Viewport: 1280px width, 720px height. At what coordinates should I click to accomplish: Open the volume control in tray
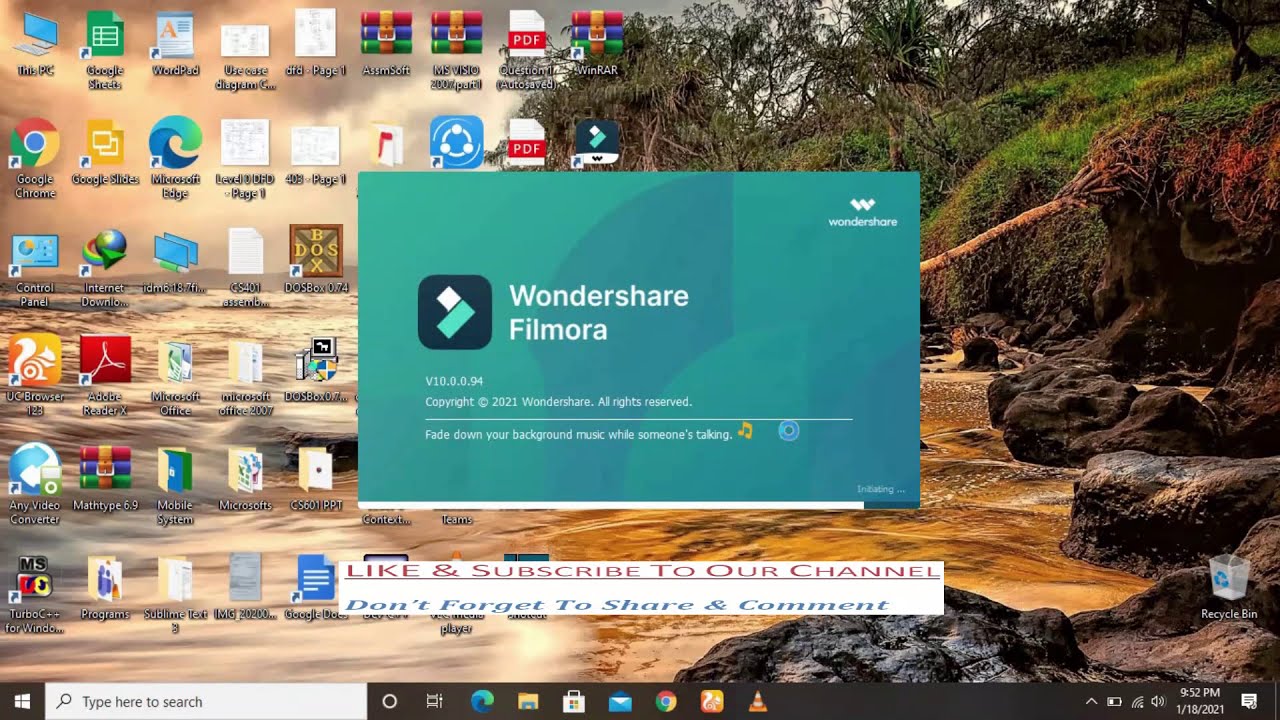(x=1158, y=701)
